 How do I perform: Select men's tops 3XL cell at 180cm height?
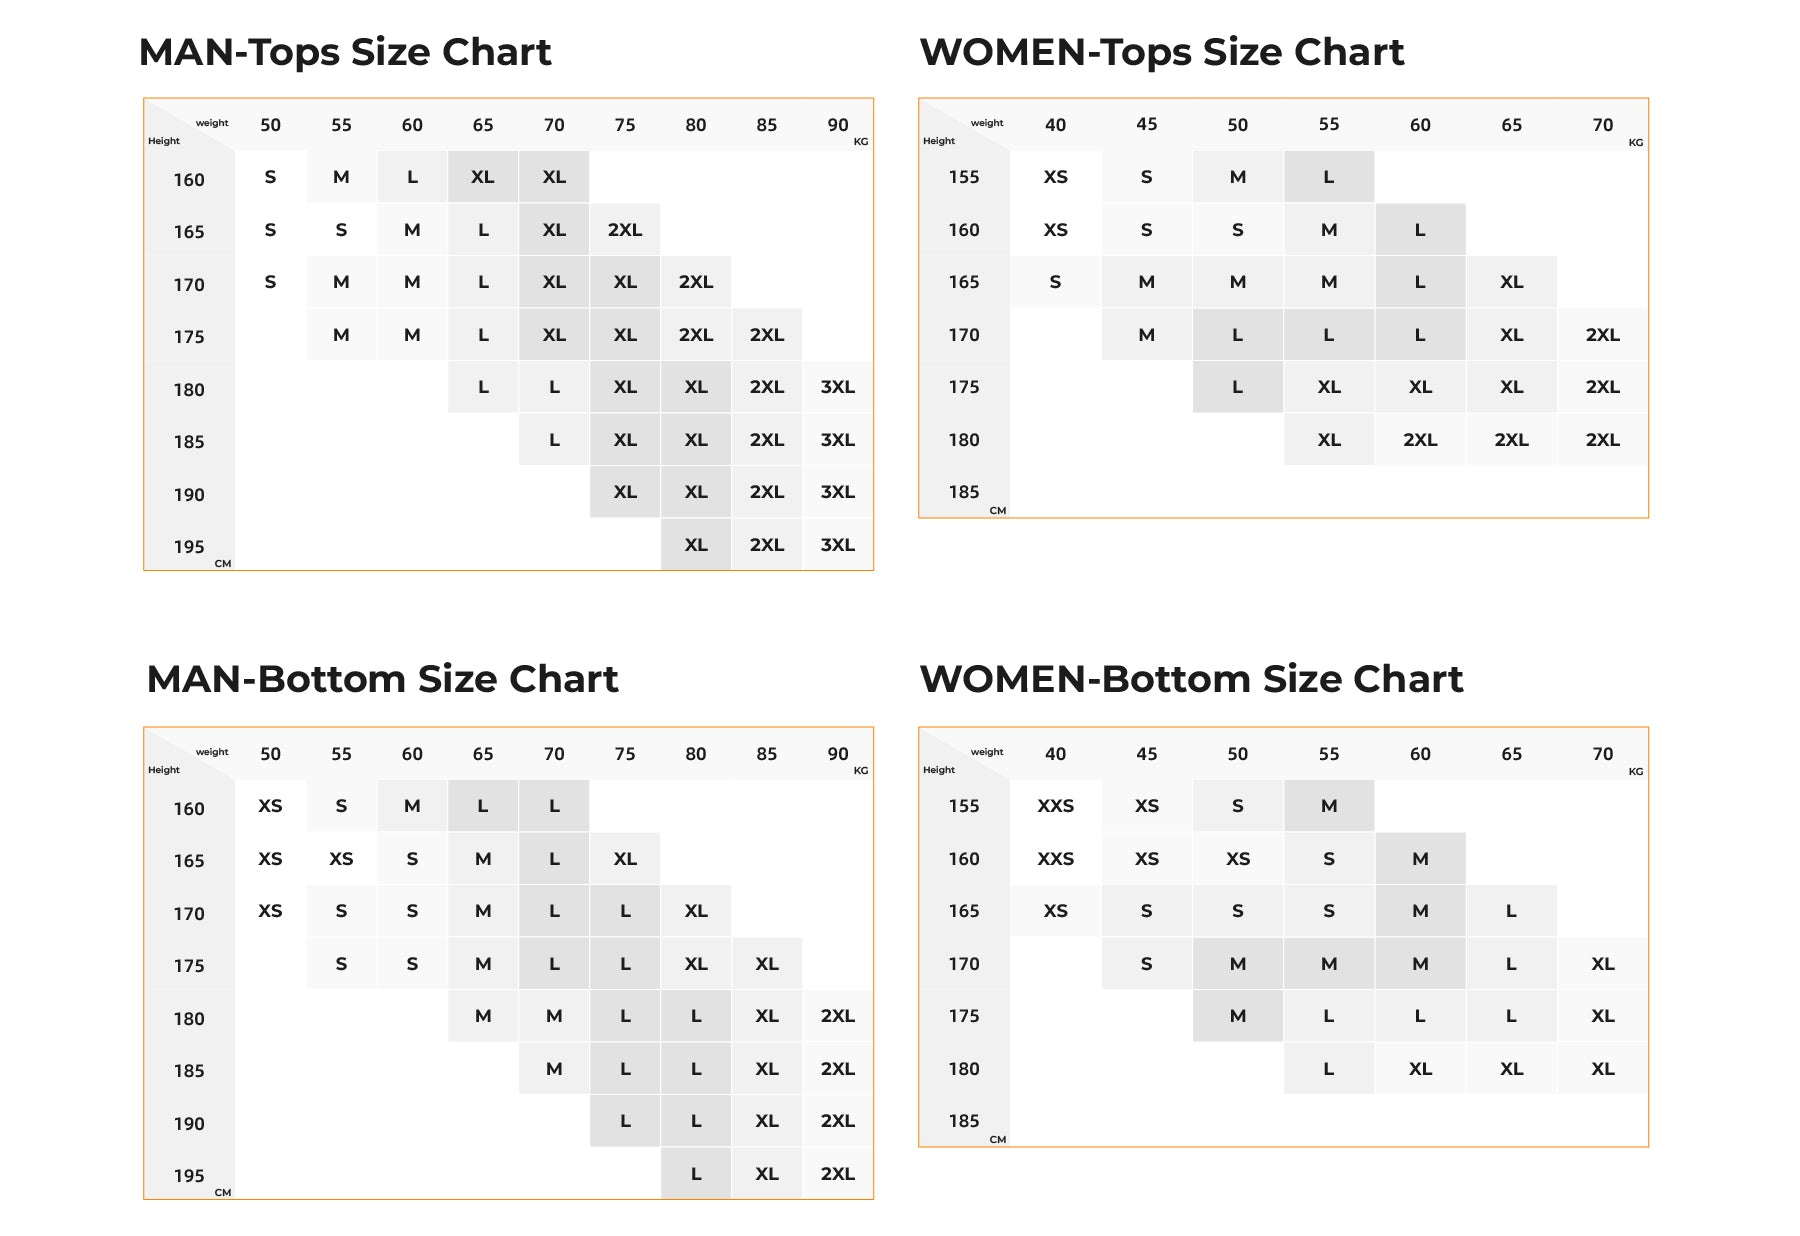click(837, 387)
